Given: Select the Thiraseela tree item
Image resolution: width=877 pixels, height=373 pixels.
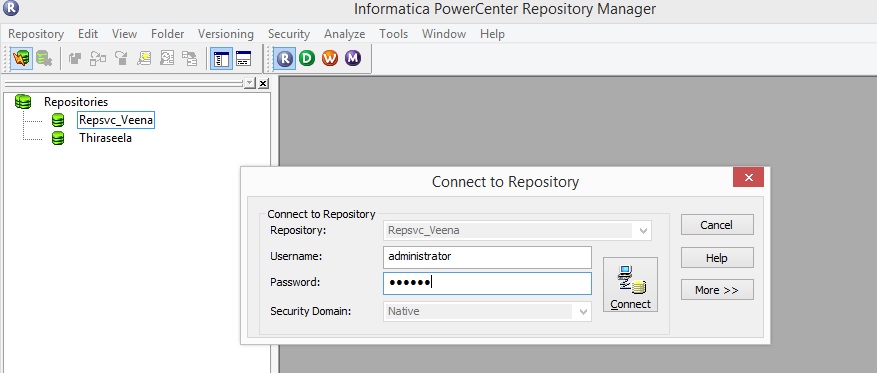Looking at the screenshot, I should pyautogui.click(x=105, y=138).
